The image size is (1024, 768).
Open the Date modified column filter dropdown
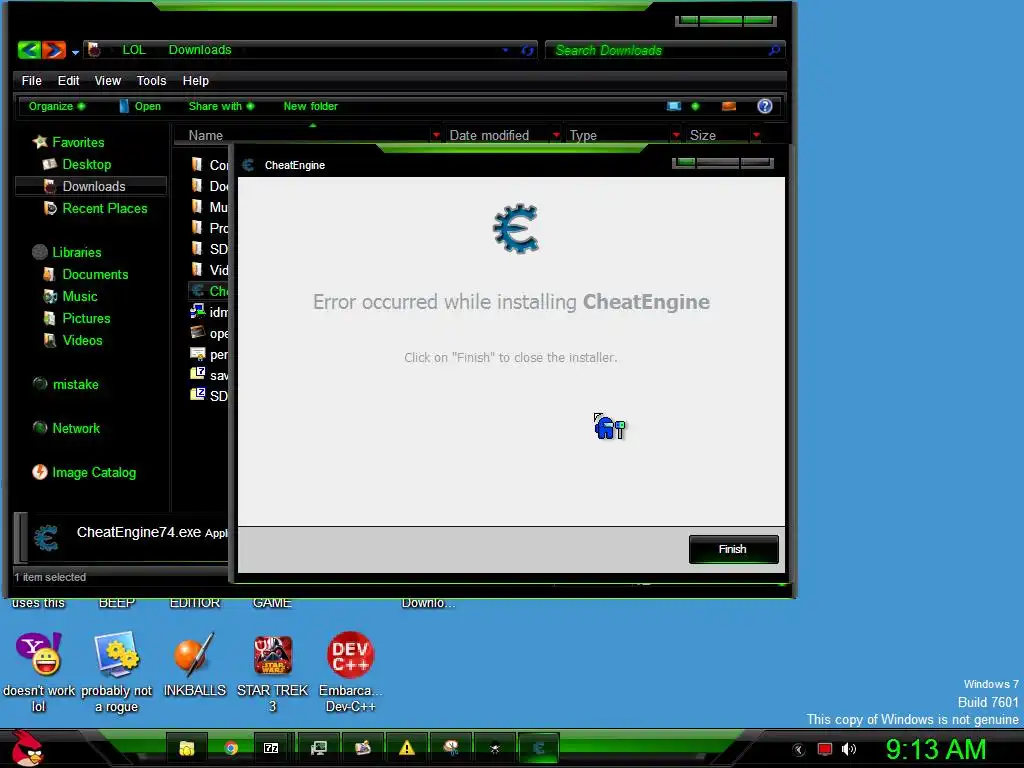[x=556, y=135]
